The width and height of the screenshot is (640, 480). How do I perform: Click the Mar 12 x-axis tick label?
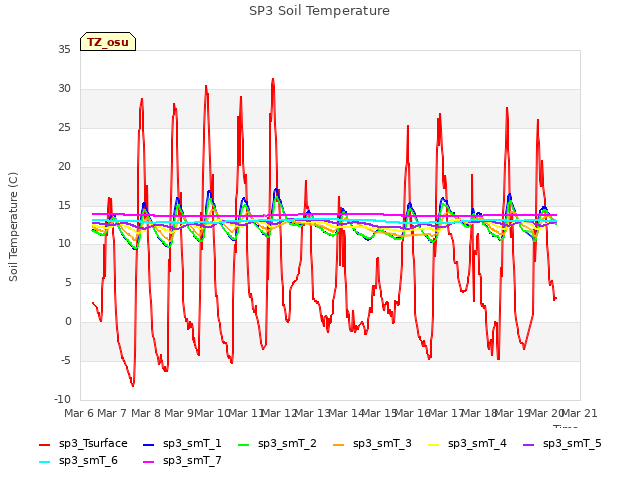pyautogui.click(x=279, y=413)
